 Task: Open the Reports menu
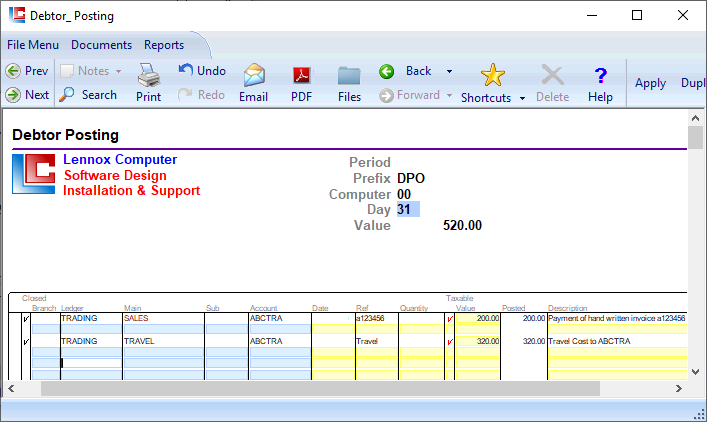click(164, 45)
